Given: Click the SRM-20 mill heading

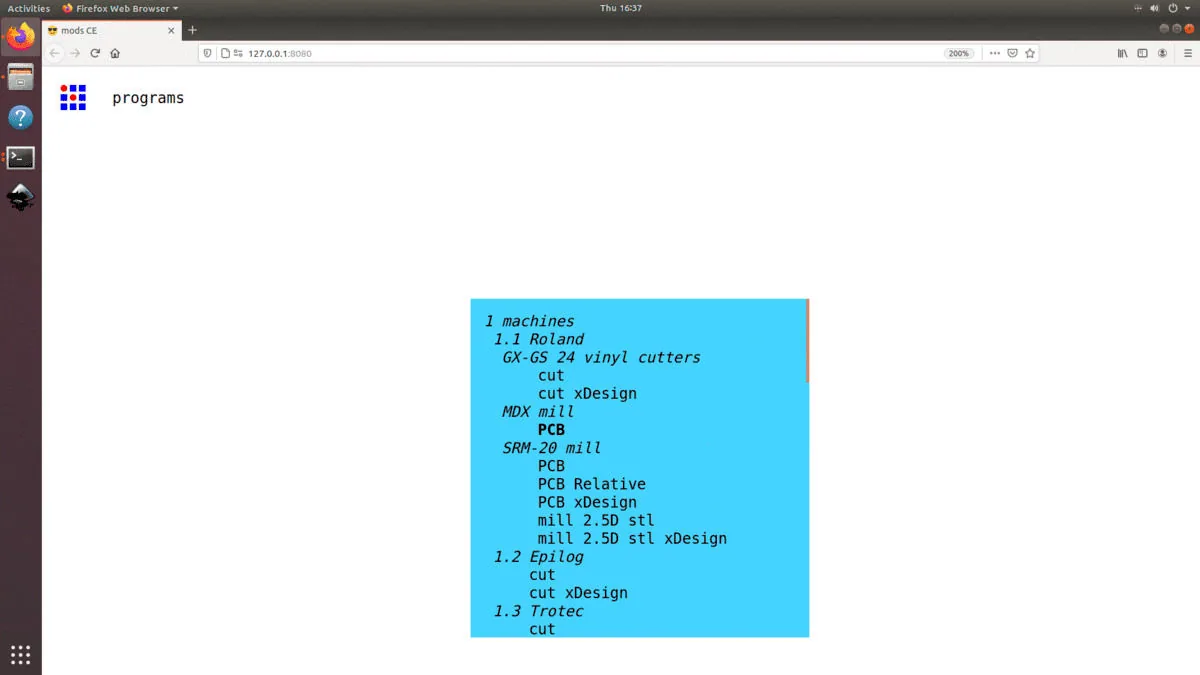Looking at the screenshot, I should pyautogui.click(x=551, y=448).
